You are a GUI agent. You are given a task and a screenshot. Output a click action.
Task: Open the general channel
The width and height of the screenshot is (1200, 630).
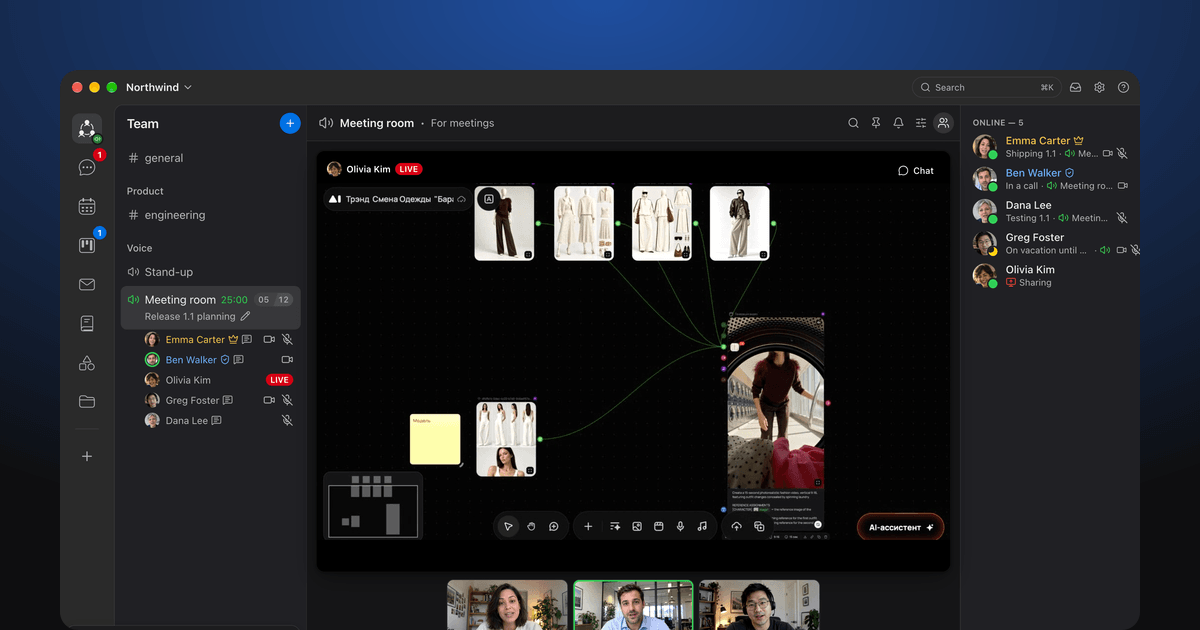[210, 158]
